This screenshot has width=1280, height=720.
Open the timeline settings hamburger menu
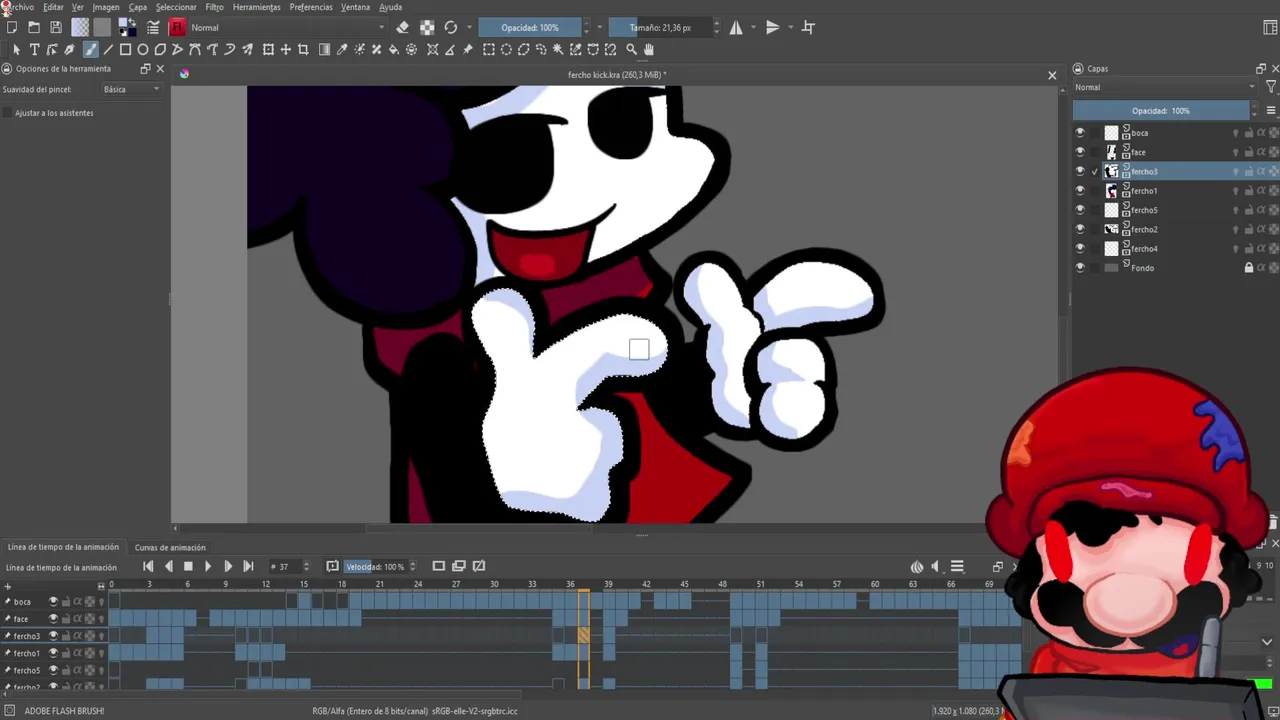[x=957, y=567]
